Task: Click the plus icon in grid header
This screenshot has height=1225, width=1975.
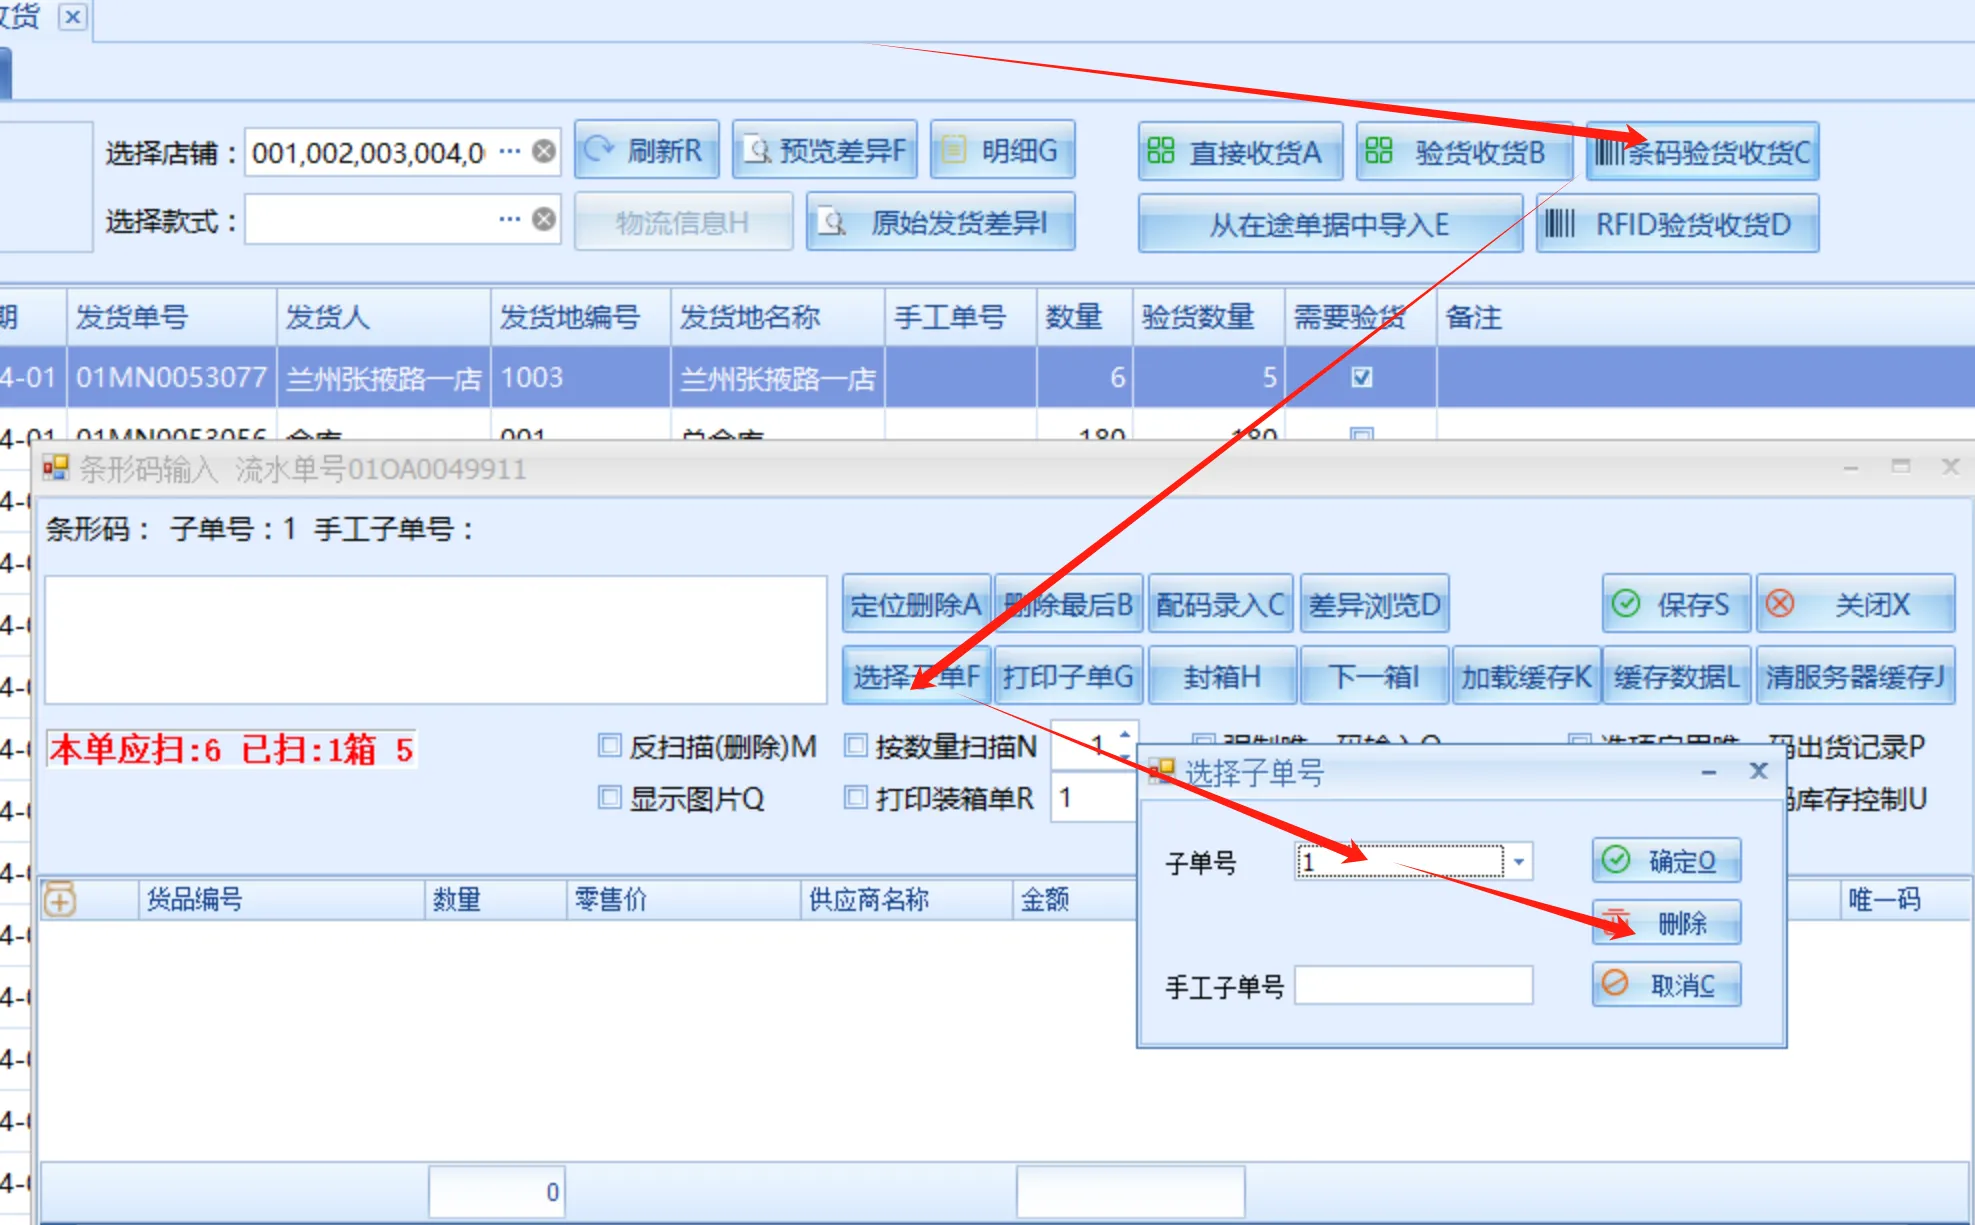Action: pyautogui.click(x=59, y=900)
